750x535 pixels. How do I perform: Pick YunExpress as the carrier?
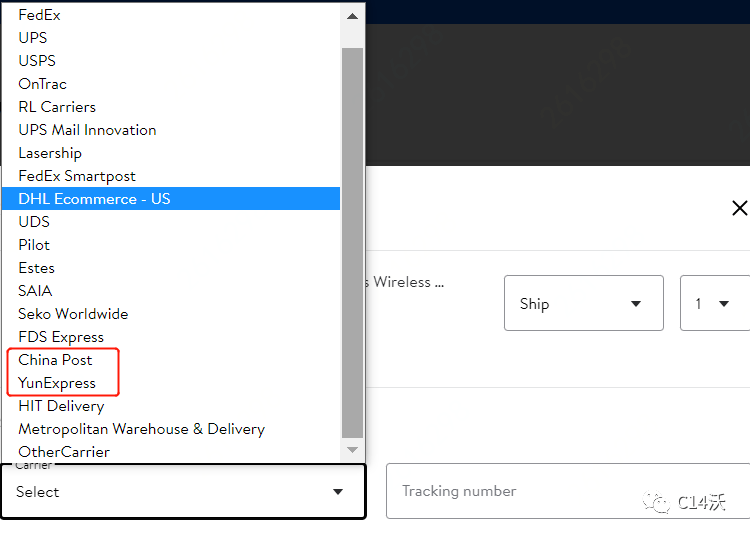click(x=57, y=383)
